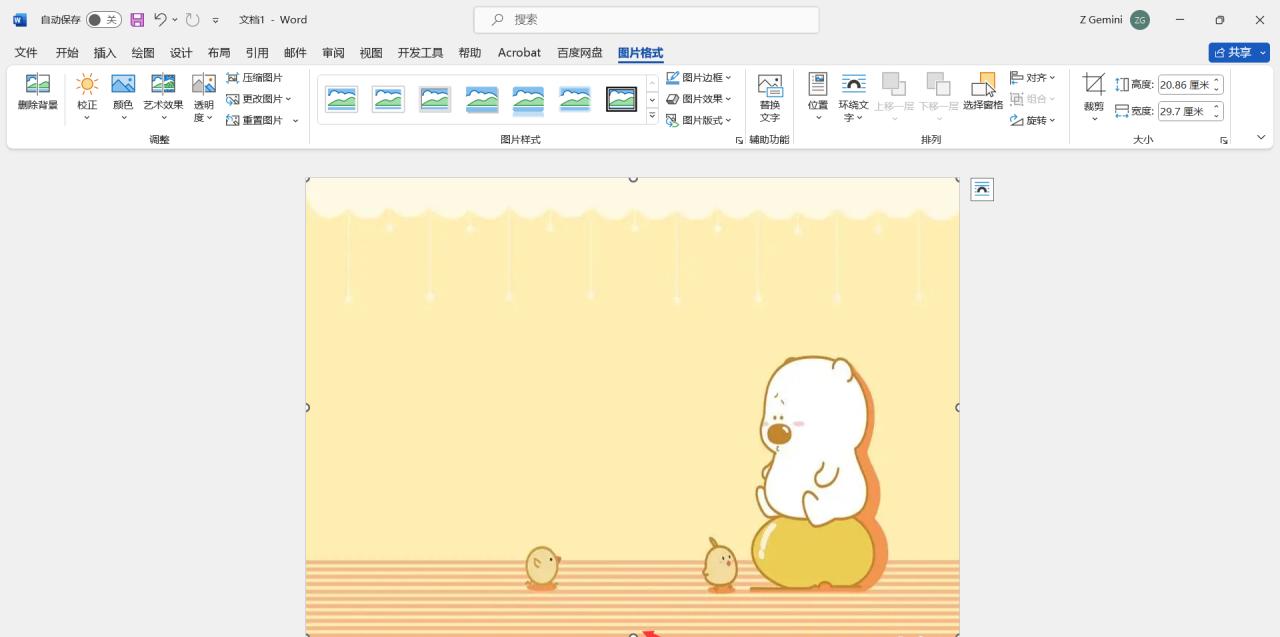This screenshot has height=637, width=1280.
Task: Click the Save icon in title bar
Action: [x=137, y=20]
